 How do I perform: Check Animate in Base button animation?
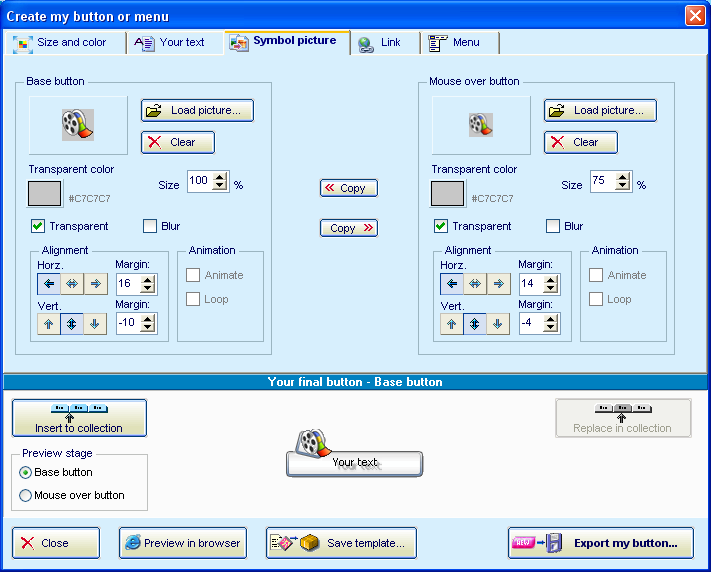tap(193, 275)
